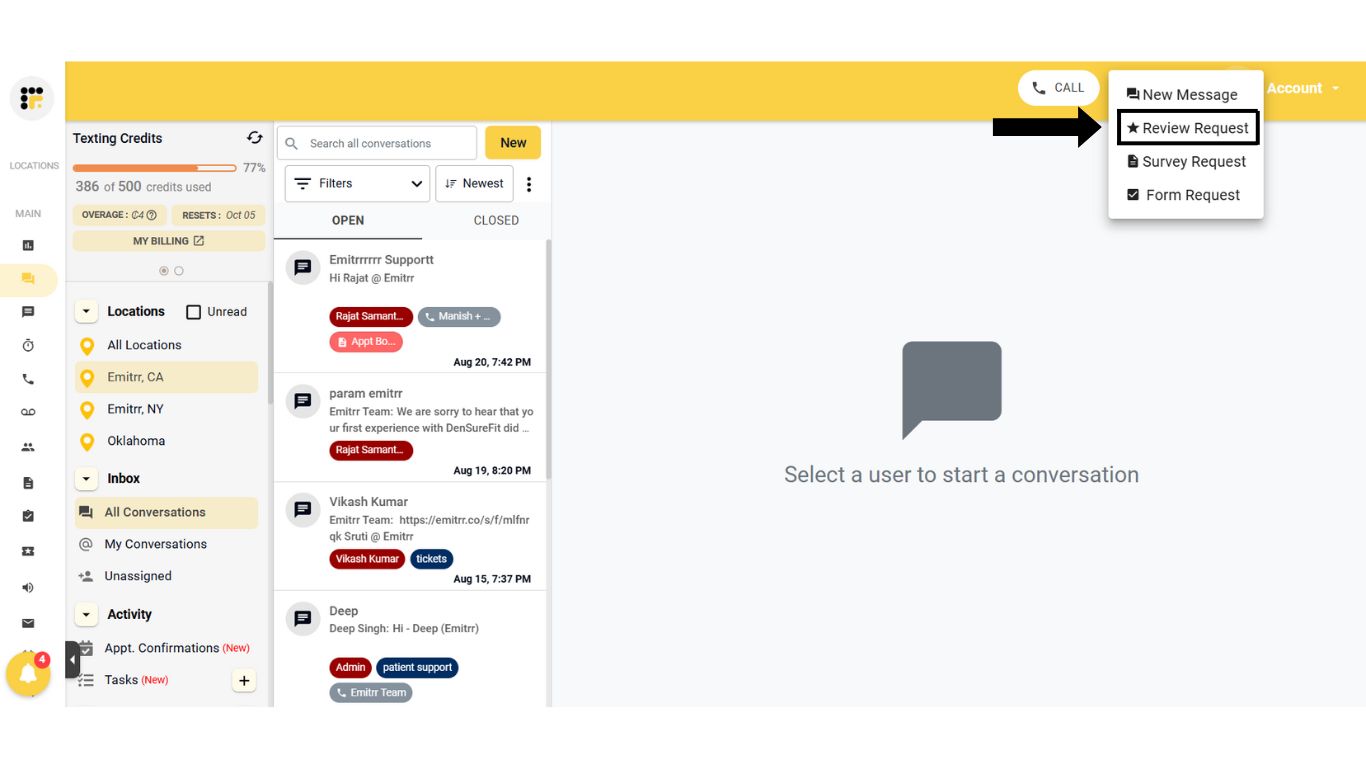Open the Email icon in the left sidebar
Image resolution: width=1366 pixels, height=768 pixels.
coord(30,622)
